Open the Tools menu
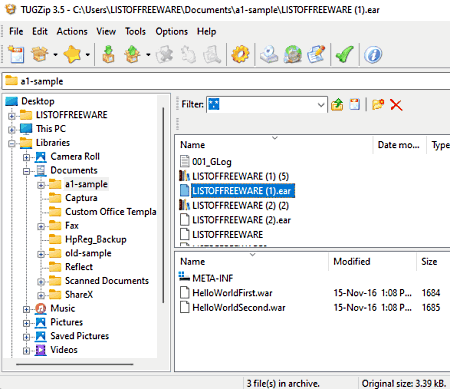 tap(135, 31)
